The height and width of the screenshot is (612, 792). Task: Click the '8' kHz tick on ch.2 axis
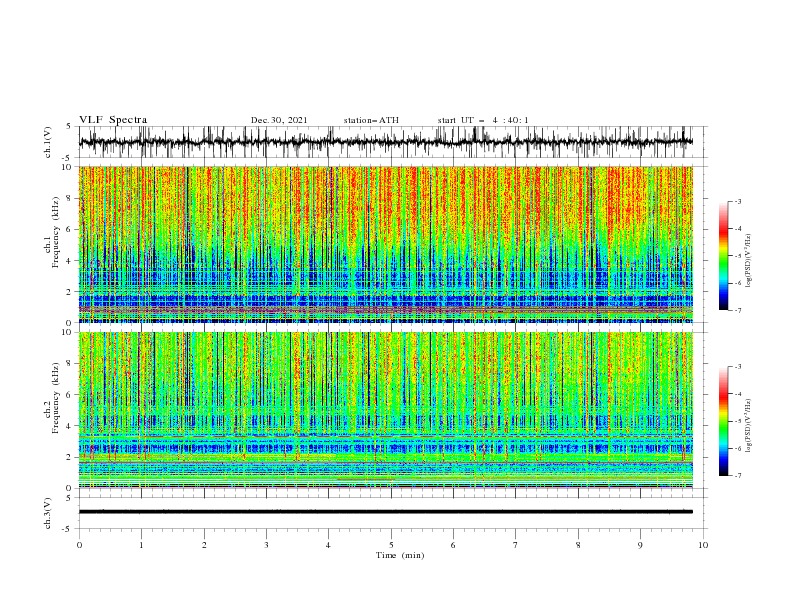coord(71,364)
